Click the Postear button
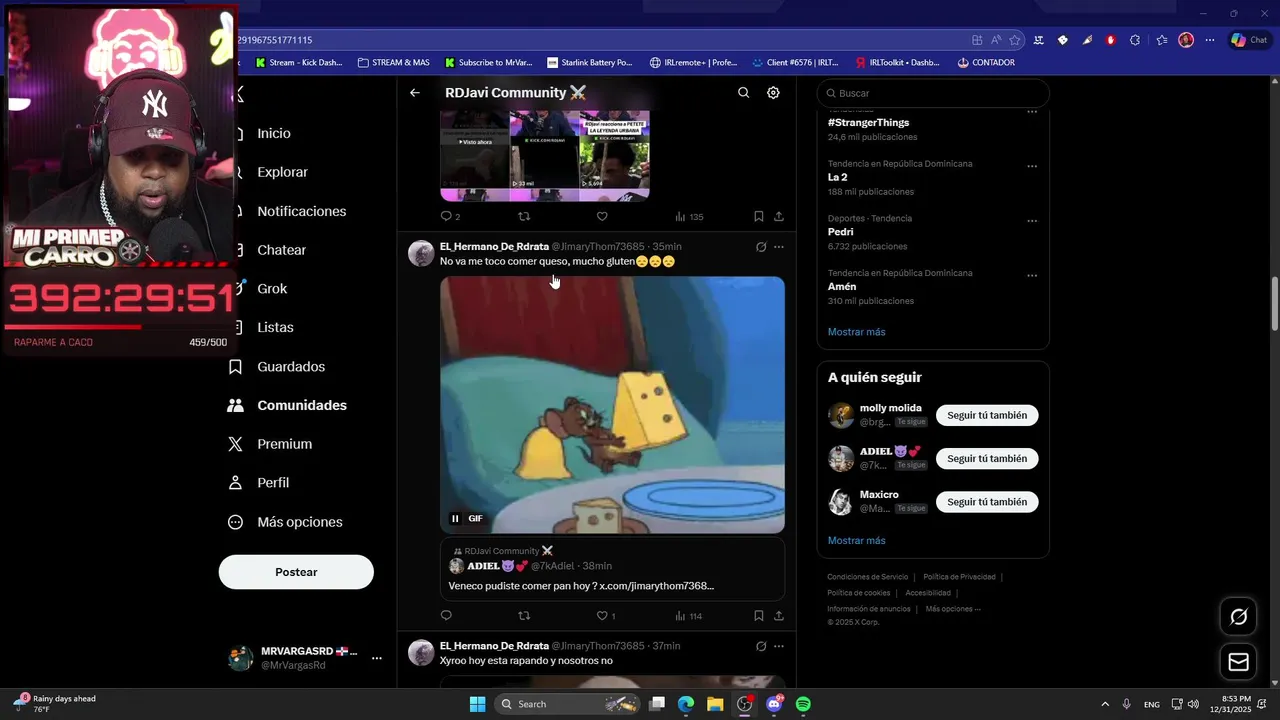This screenshot has height=720, width=1280. (296, 572)
